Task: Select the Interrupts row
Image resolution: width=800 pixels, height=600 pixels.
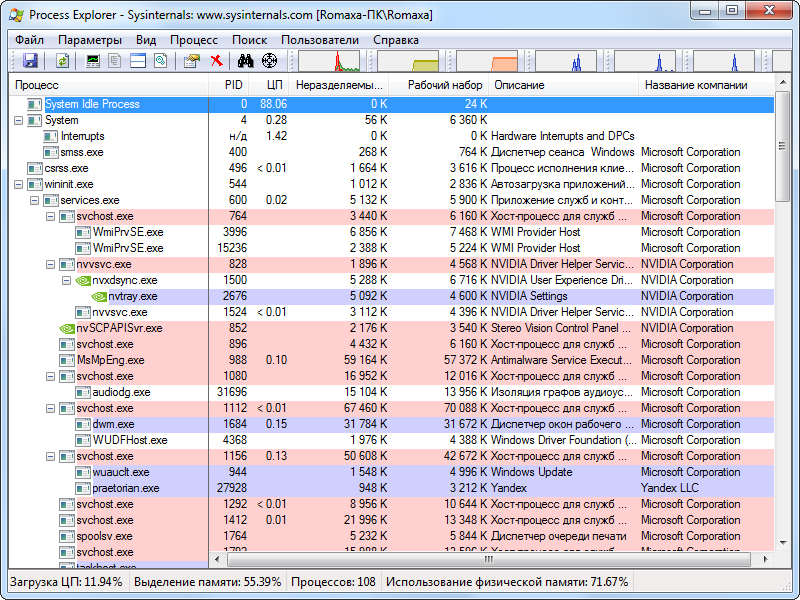Action: pos(391,137)
